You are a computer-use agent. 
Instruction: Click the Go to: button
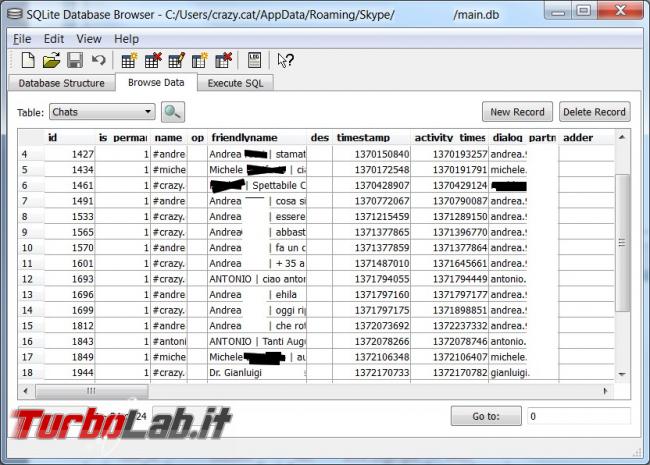click(486, 416)
